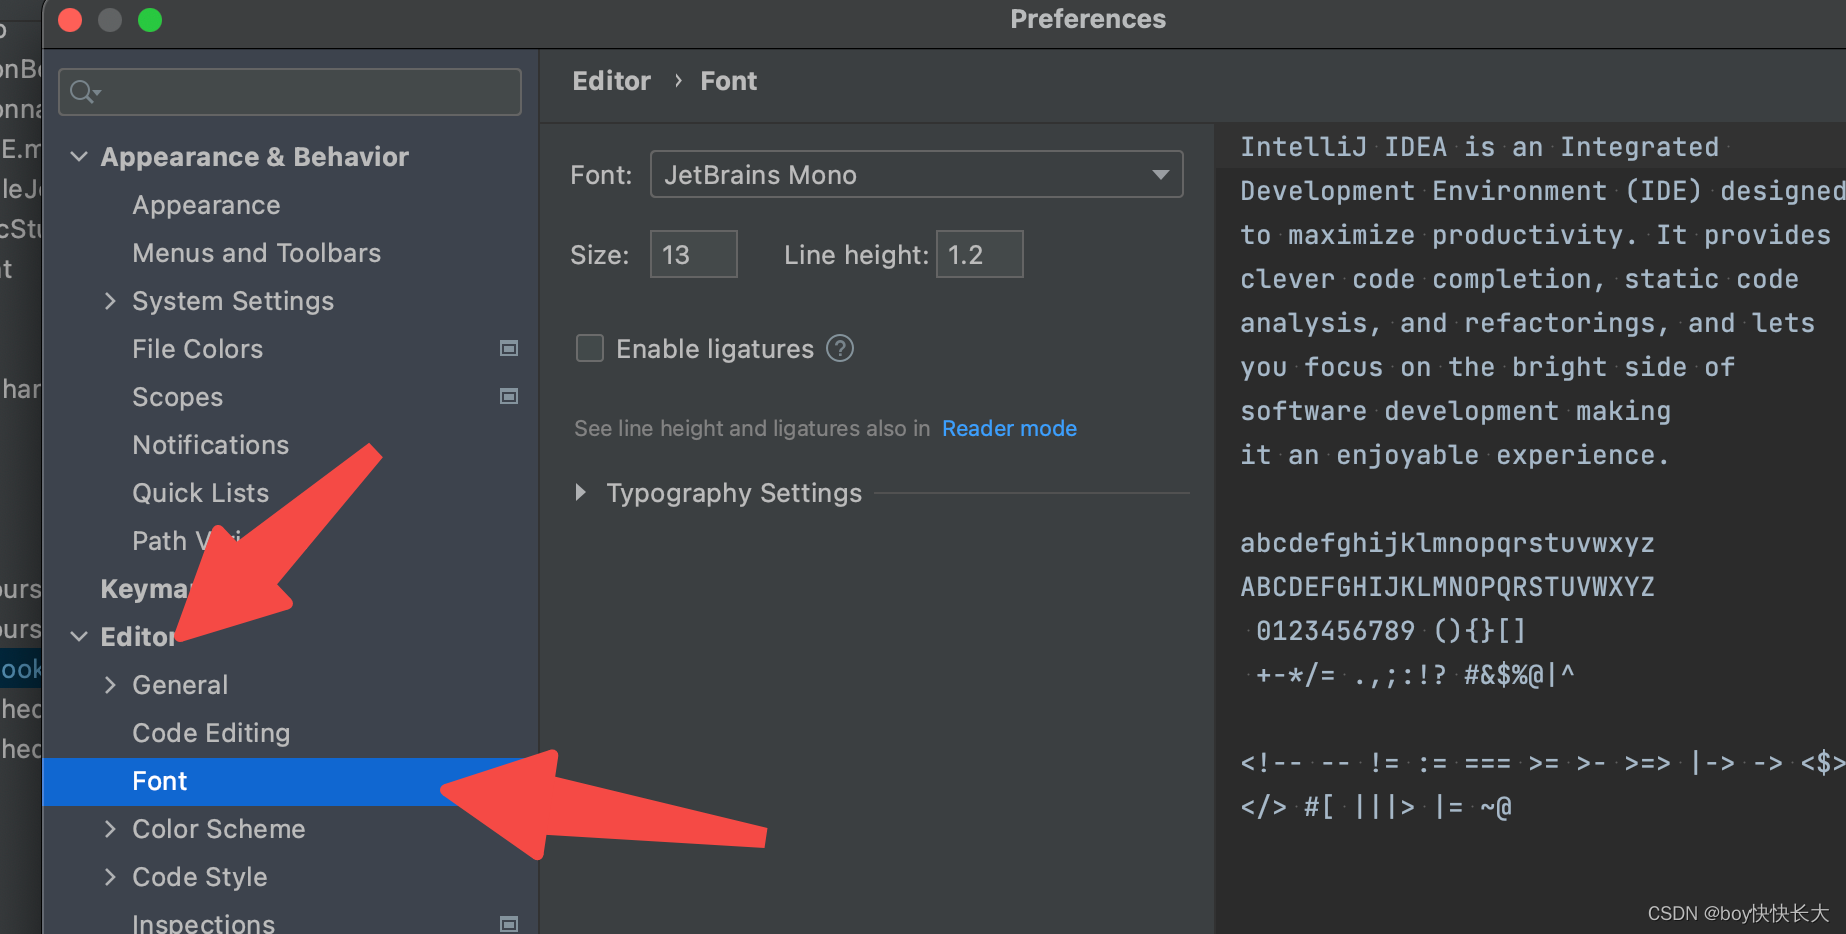Enable the ligatures checkbox
The height and width of the screenshot is (934, 1846).
590,349
